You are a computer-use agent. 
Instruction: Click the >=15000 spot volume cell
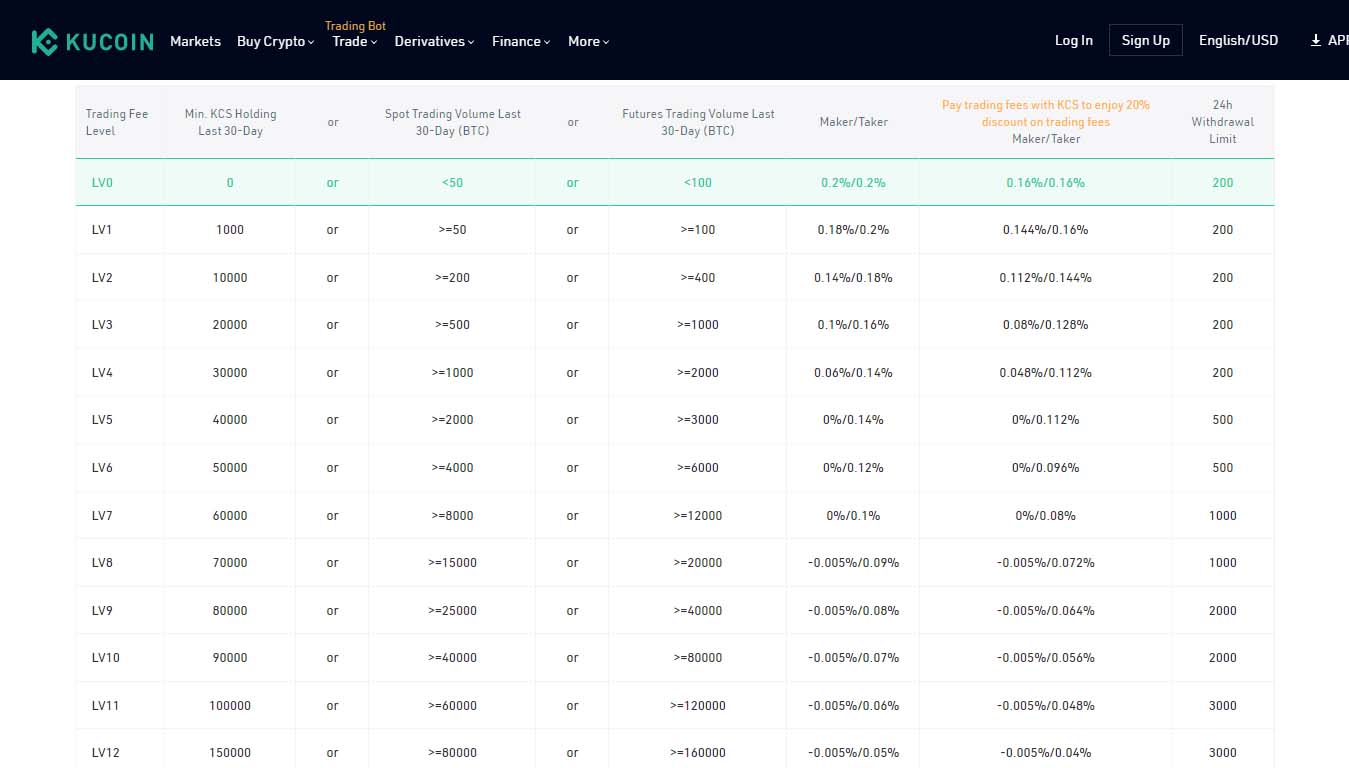click(452, 563)
